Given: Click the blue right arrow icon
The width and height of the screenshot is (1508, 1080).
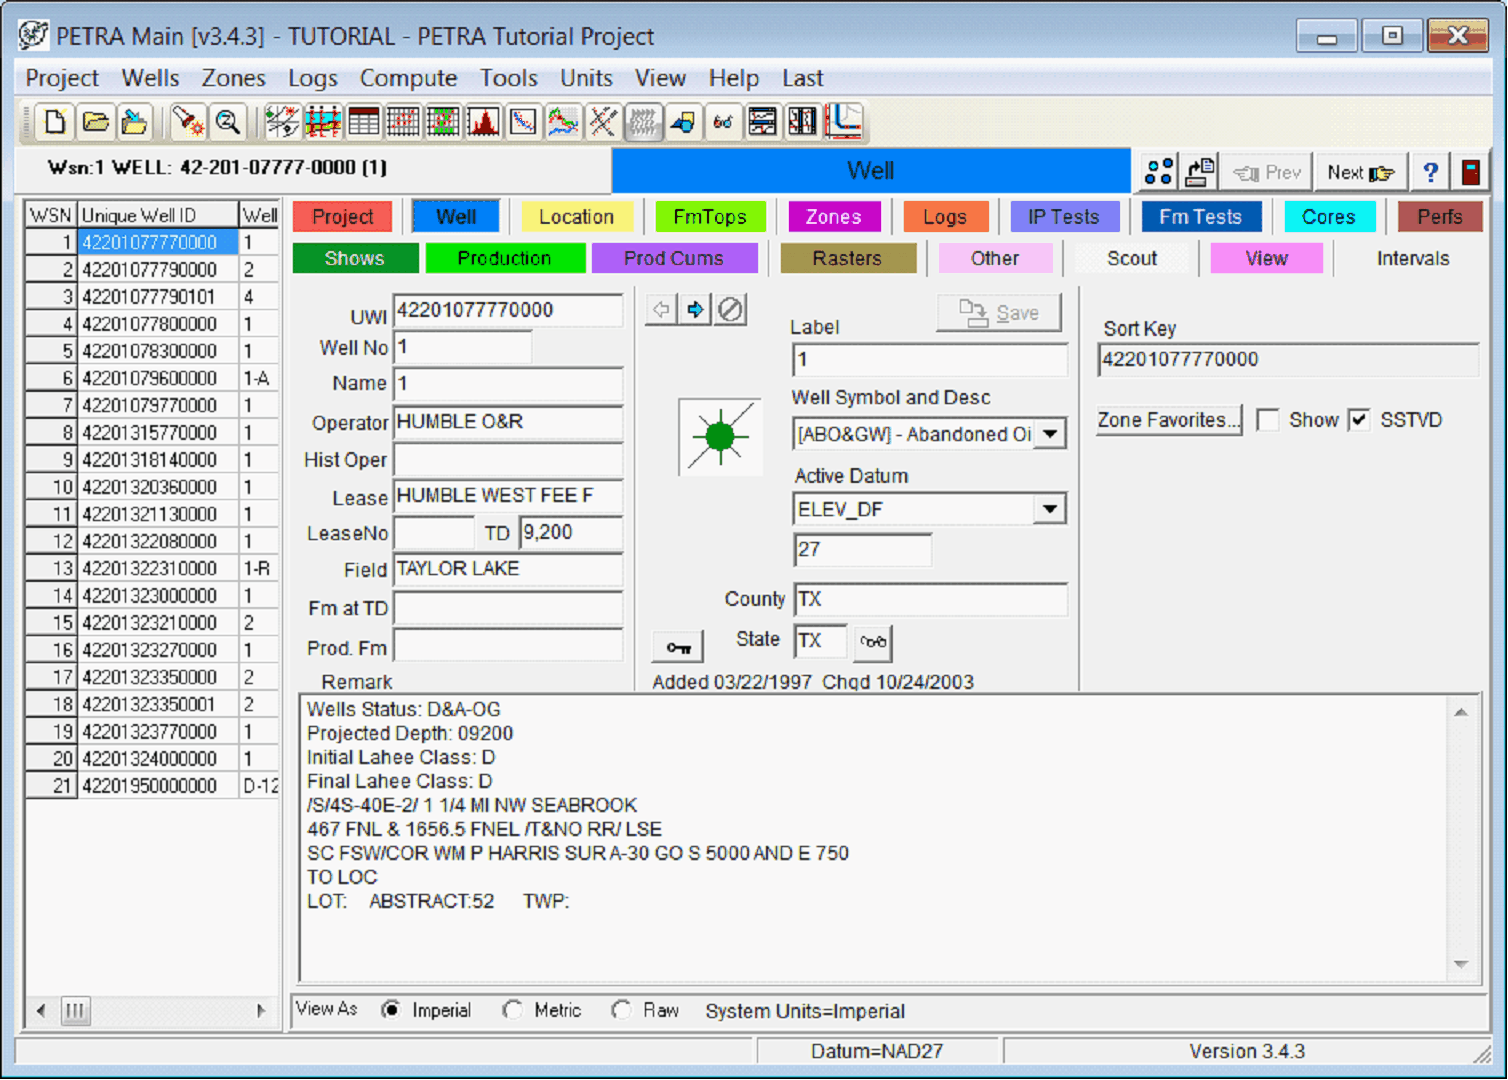Looking at the screenshot, I should [695, 309].
